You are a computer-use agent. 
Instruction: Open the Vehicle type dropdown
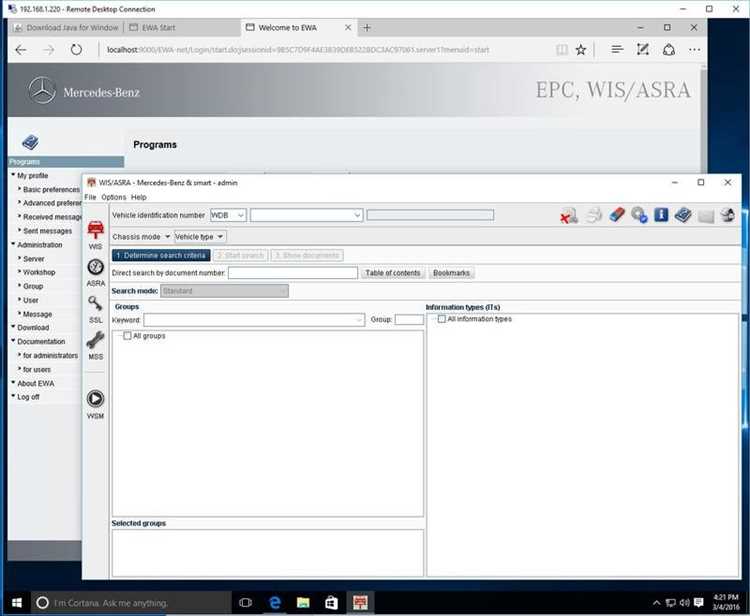(199, 237)
